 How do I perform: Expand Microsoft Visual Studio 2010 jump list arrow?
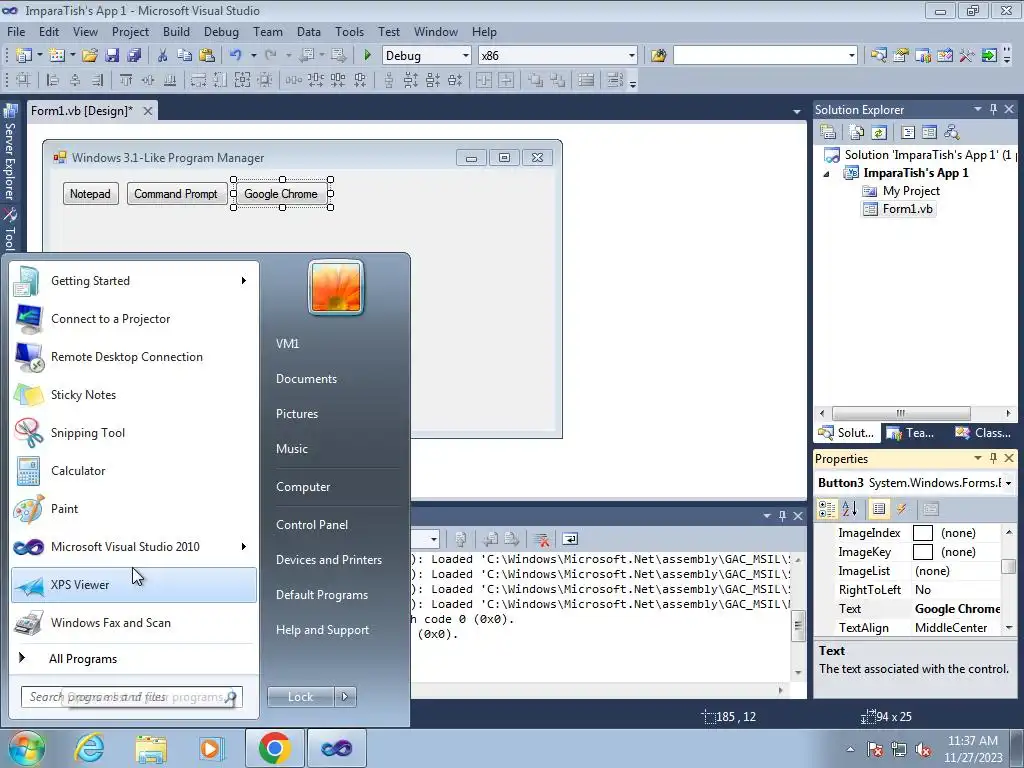(x=244, y=547)
